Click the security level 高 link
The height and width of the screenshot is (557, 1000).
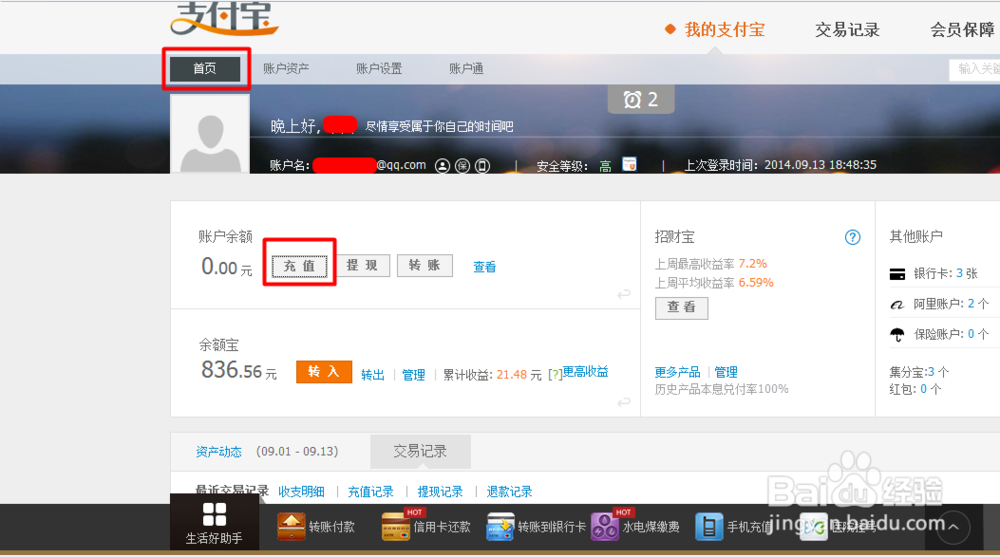(605, 166)
